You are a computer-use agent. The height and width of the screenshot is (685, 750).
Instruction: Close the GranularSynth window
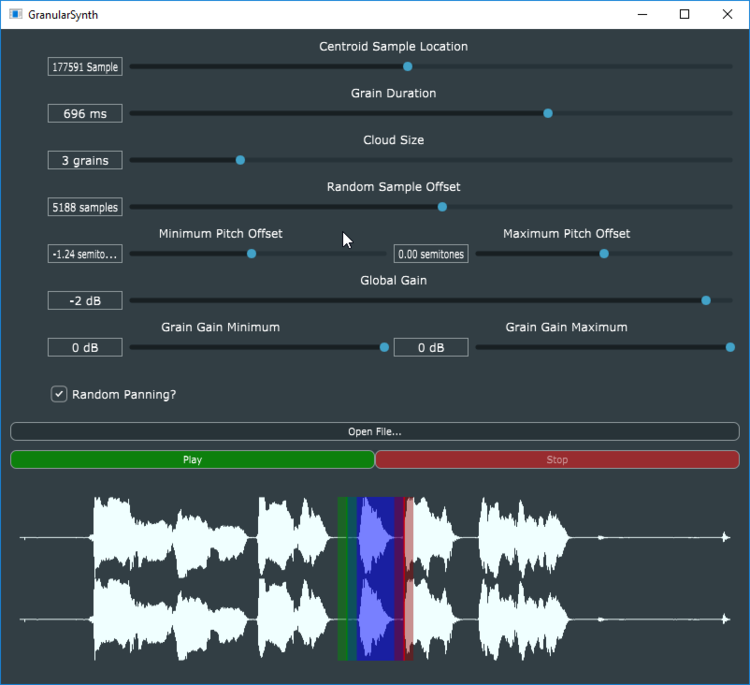[x=727, y=14]
